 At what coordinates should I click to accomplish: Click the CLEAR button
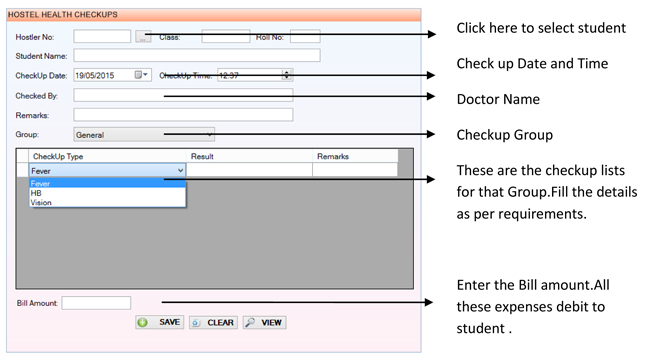214,323
